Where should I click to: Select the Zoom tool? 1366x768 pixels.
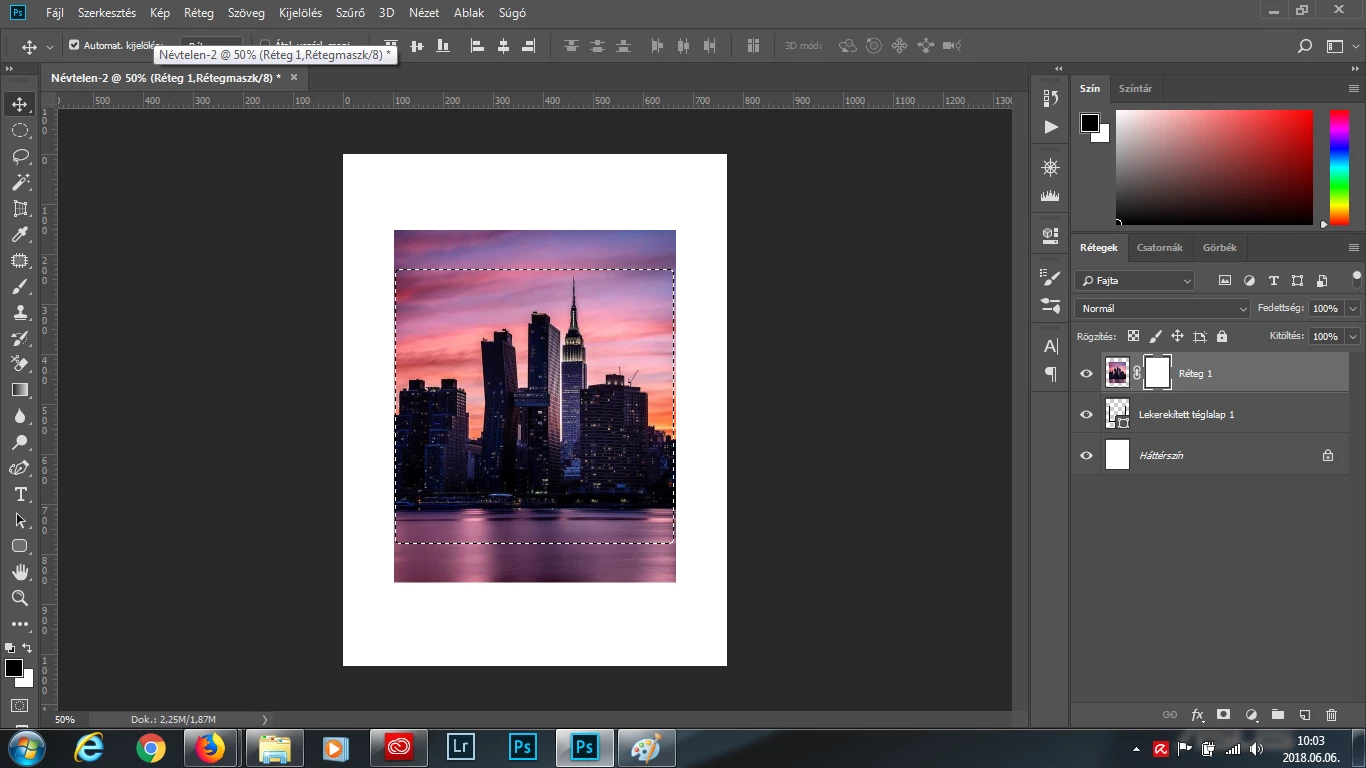[20, 598]
